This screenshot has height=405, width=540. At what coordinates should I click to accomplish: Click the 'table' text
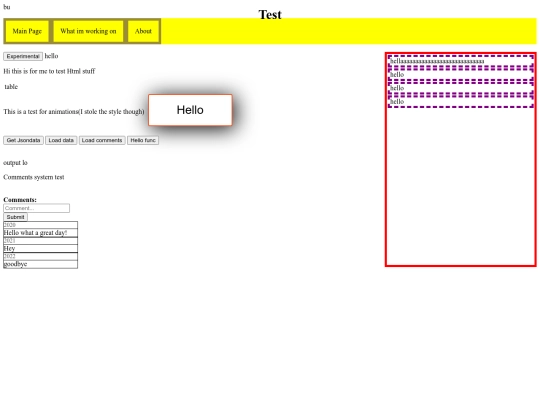click(x=11, y=87)
